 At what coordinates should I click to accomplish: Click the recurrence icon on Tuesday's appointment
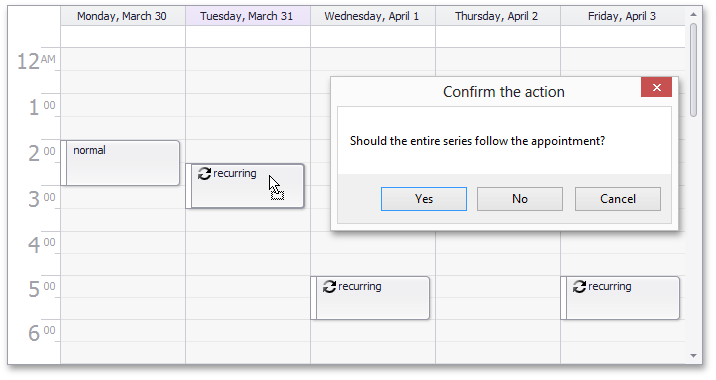point(204,174)
